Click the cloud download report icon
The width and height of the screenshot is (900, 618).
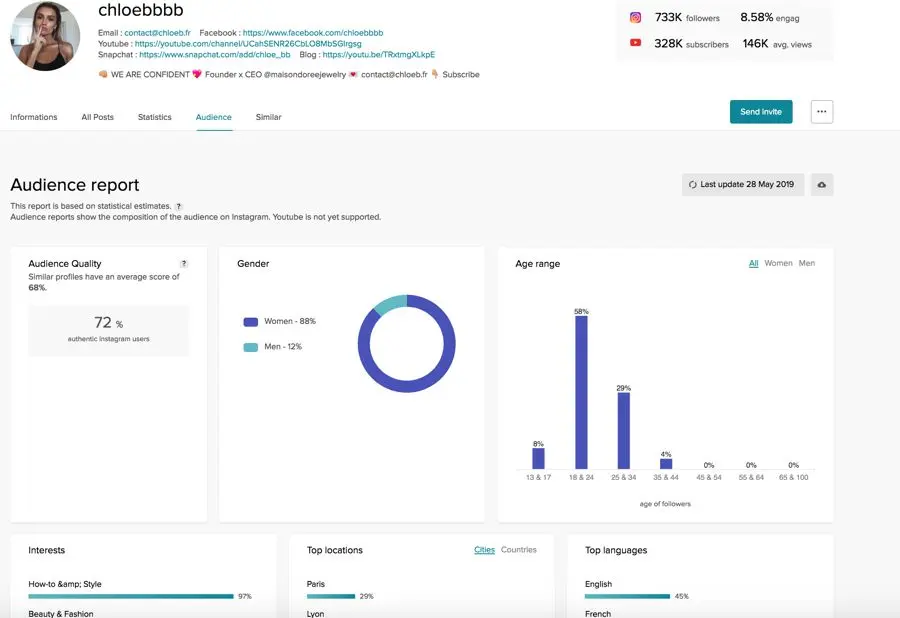pos(821,185)
